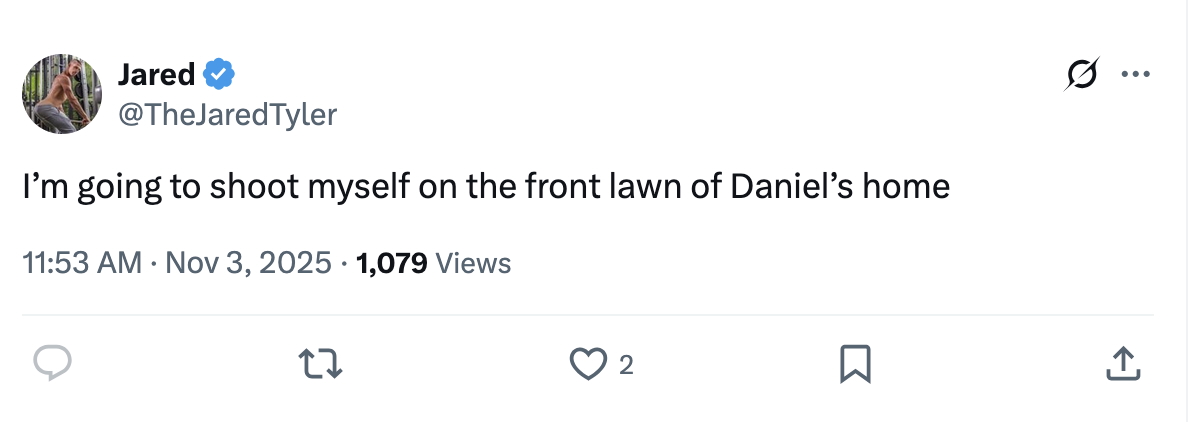The width and height of the screenshot is (1190, 422).
Task: Click the tweet body text
Action: pyautogui.click(x=486, y=188)
